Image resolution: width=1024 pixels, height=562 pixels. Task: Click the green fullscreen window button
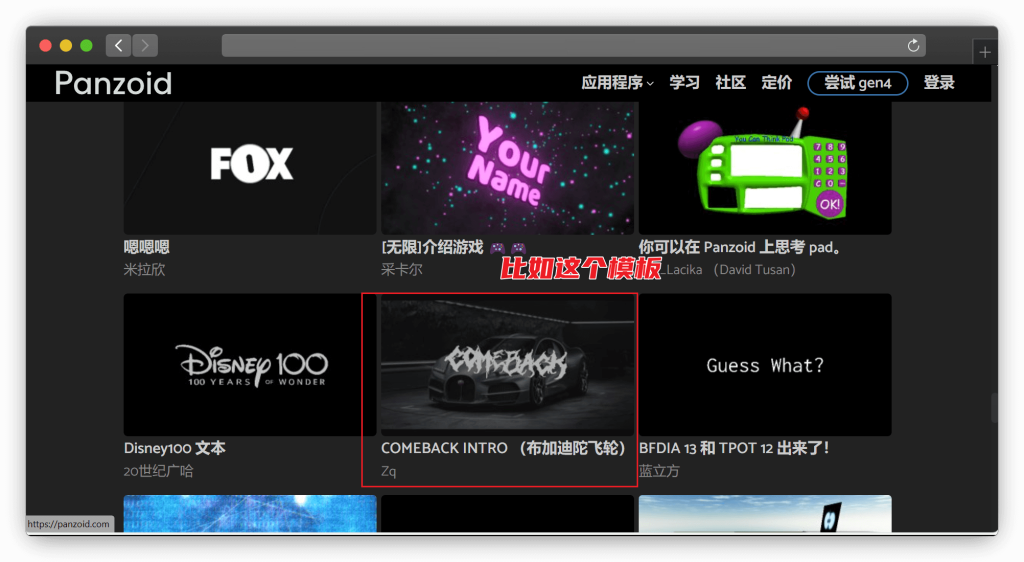(x=86, y=46)
